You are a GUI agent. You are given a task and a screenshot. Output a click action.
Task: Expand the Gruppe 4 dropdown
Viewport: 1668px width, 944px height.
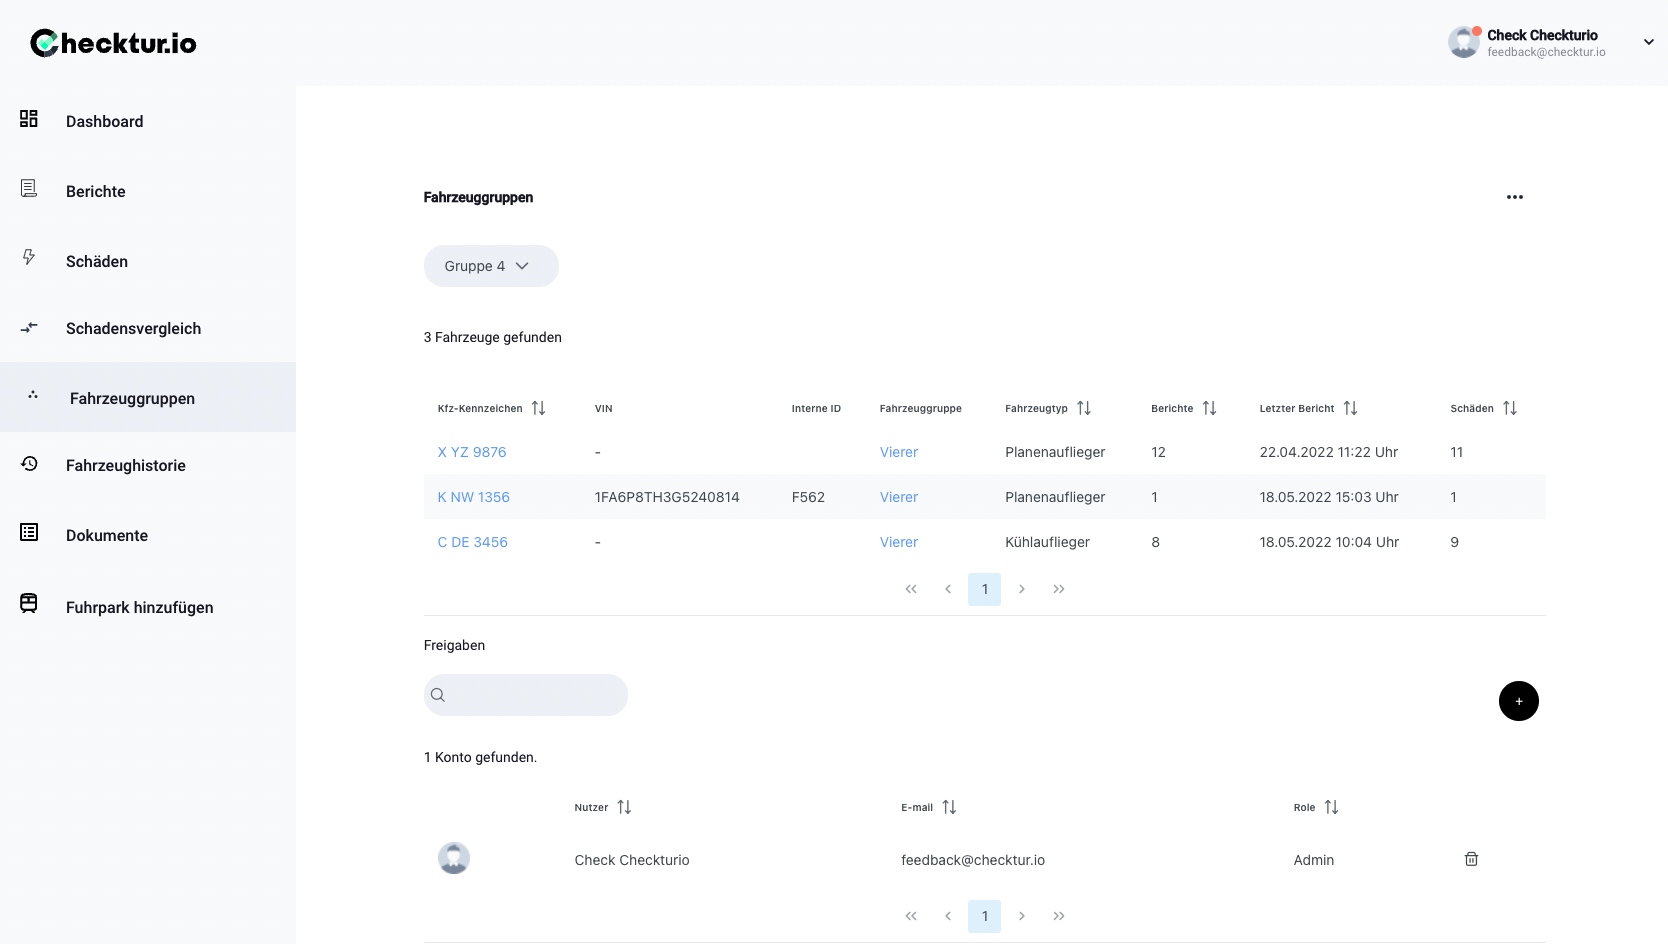tap(491, 266)
